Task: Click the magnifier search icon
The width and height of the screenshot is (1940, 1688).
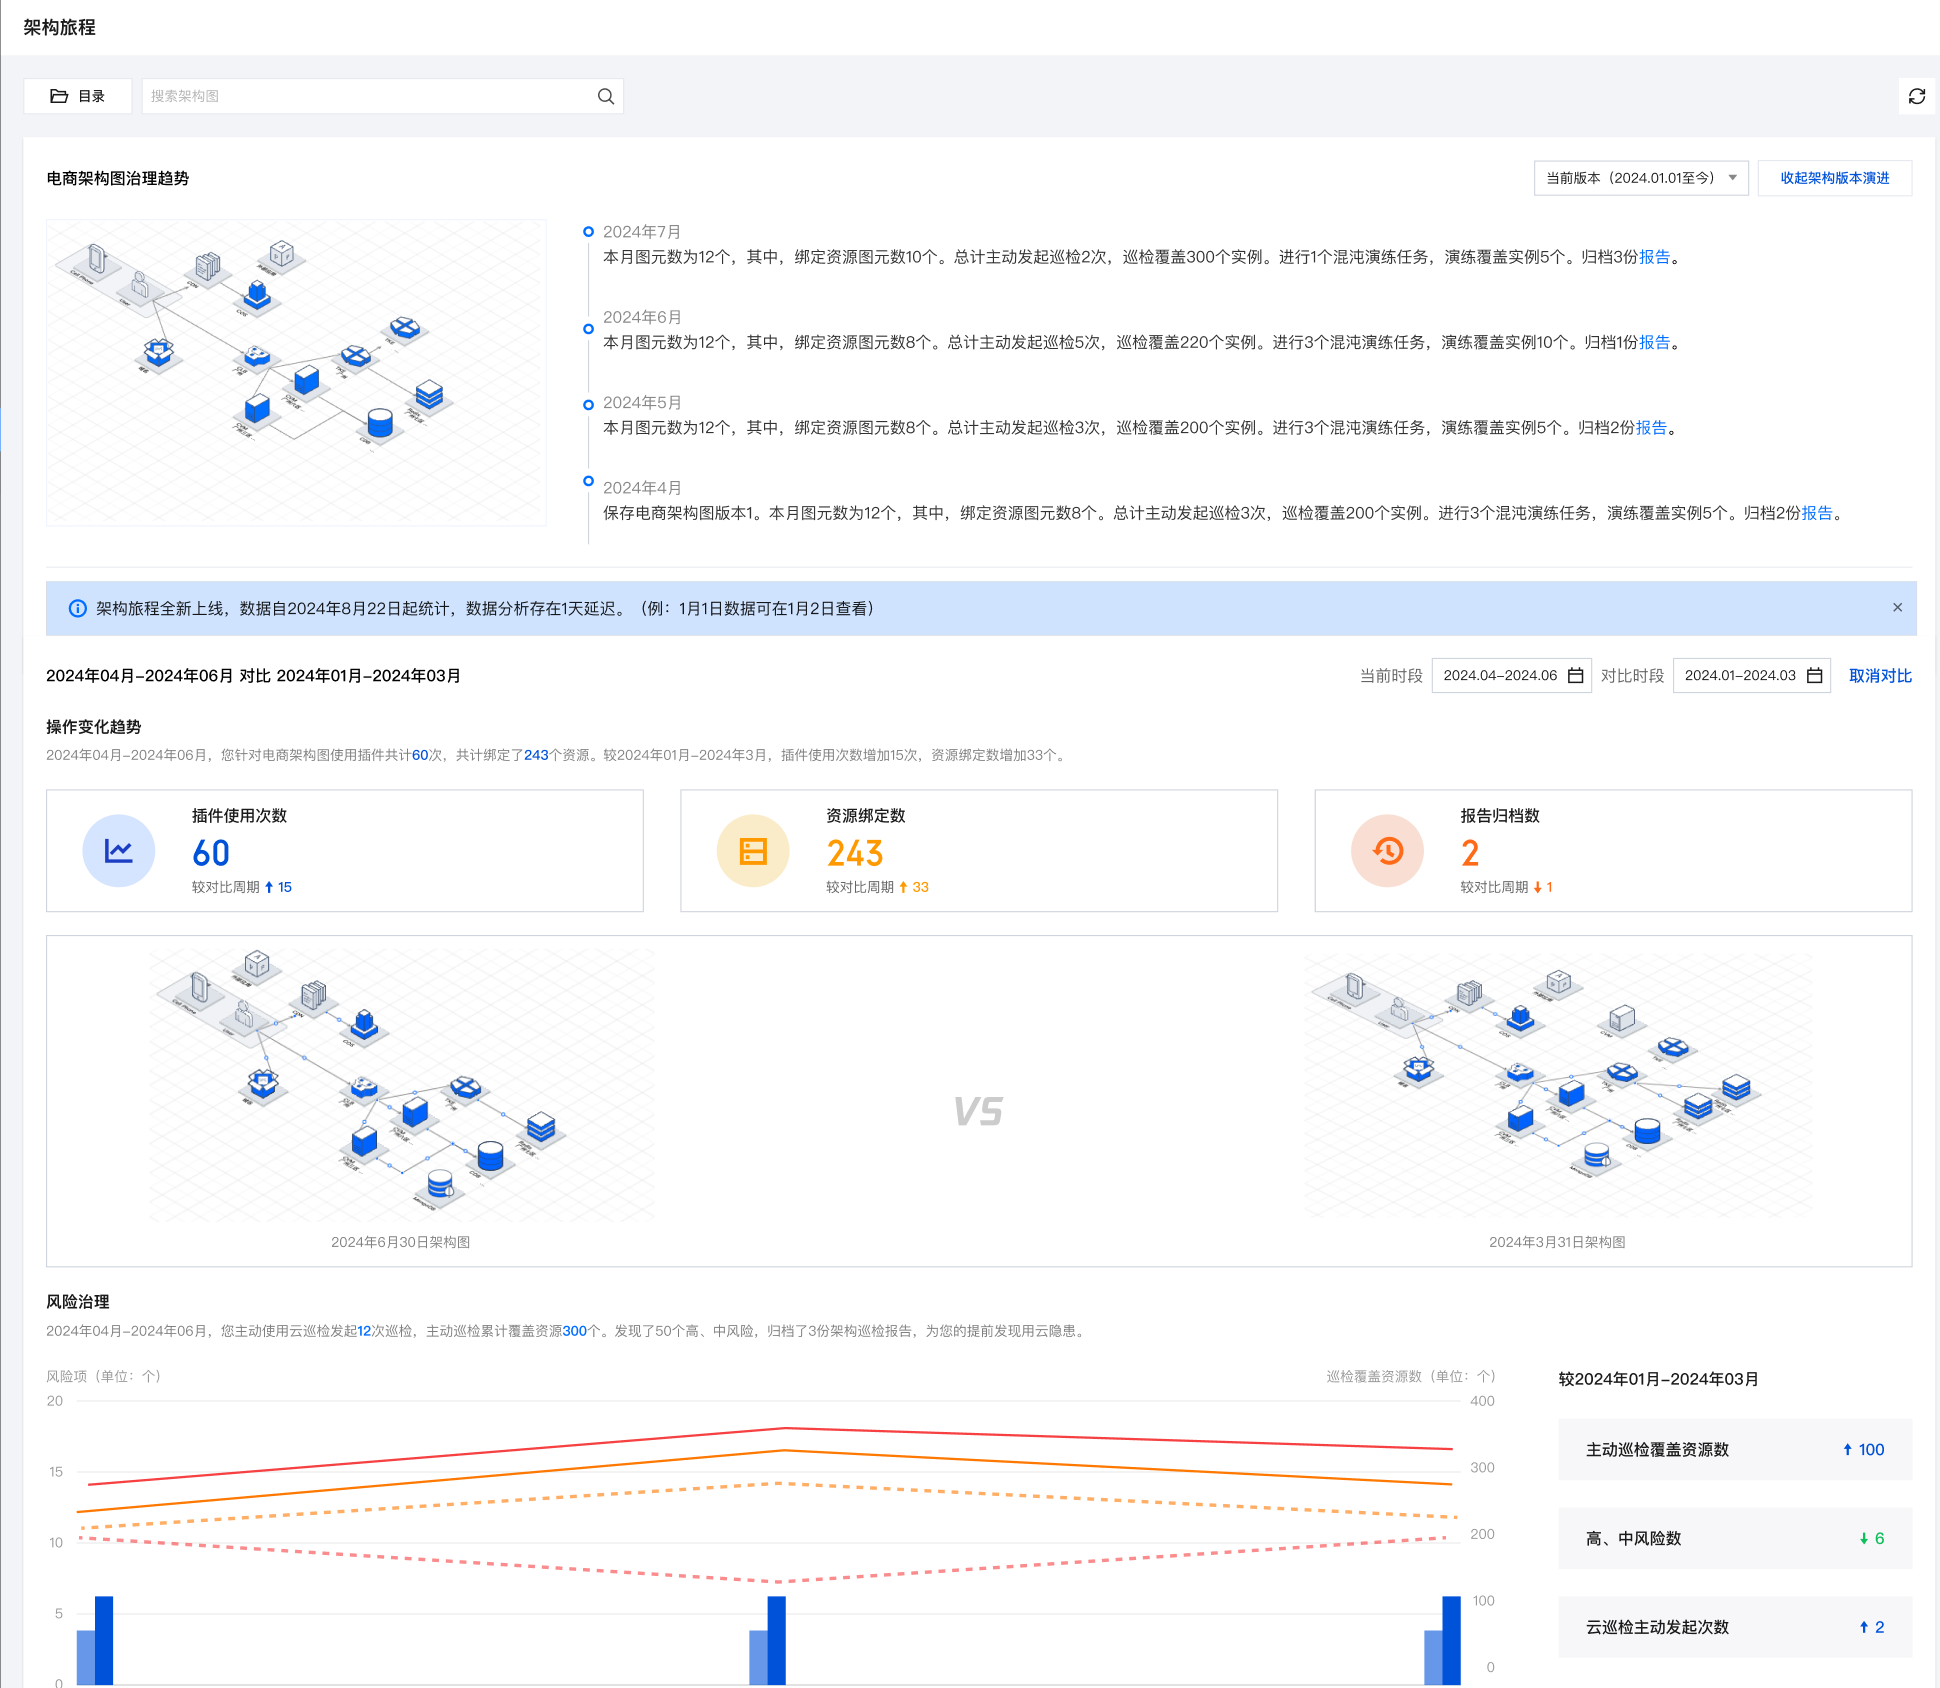Action: (x=605, y=96)
